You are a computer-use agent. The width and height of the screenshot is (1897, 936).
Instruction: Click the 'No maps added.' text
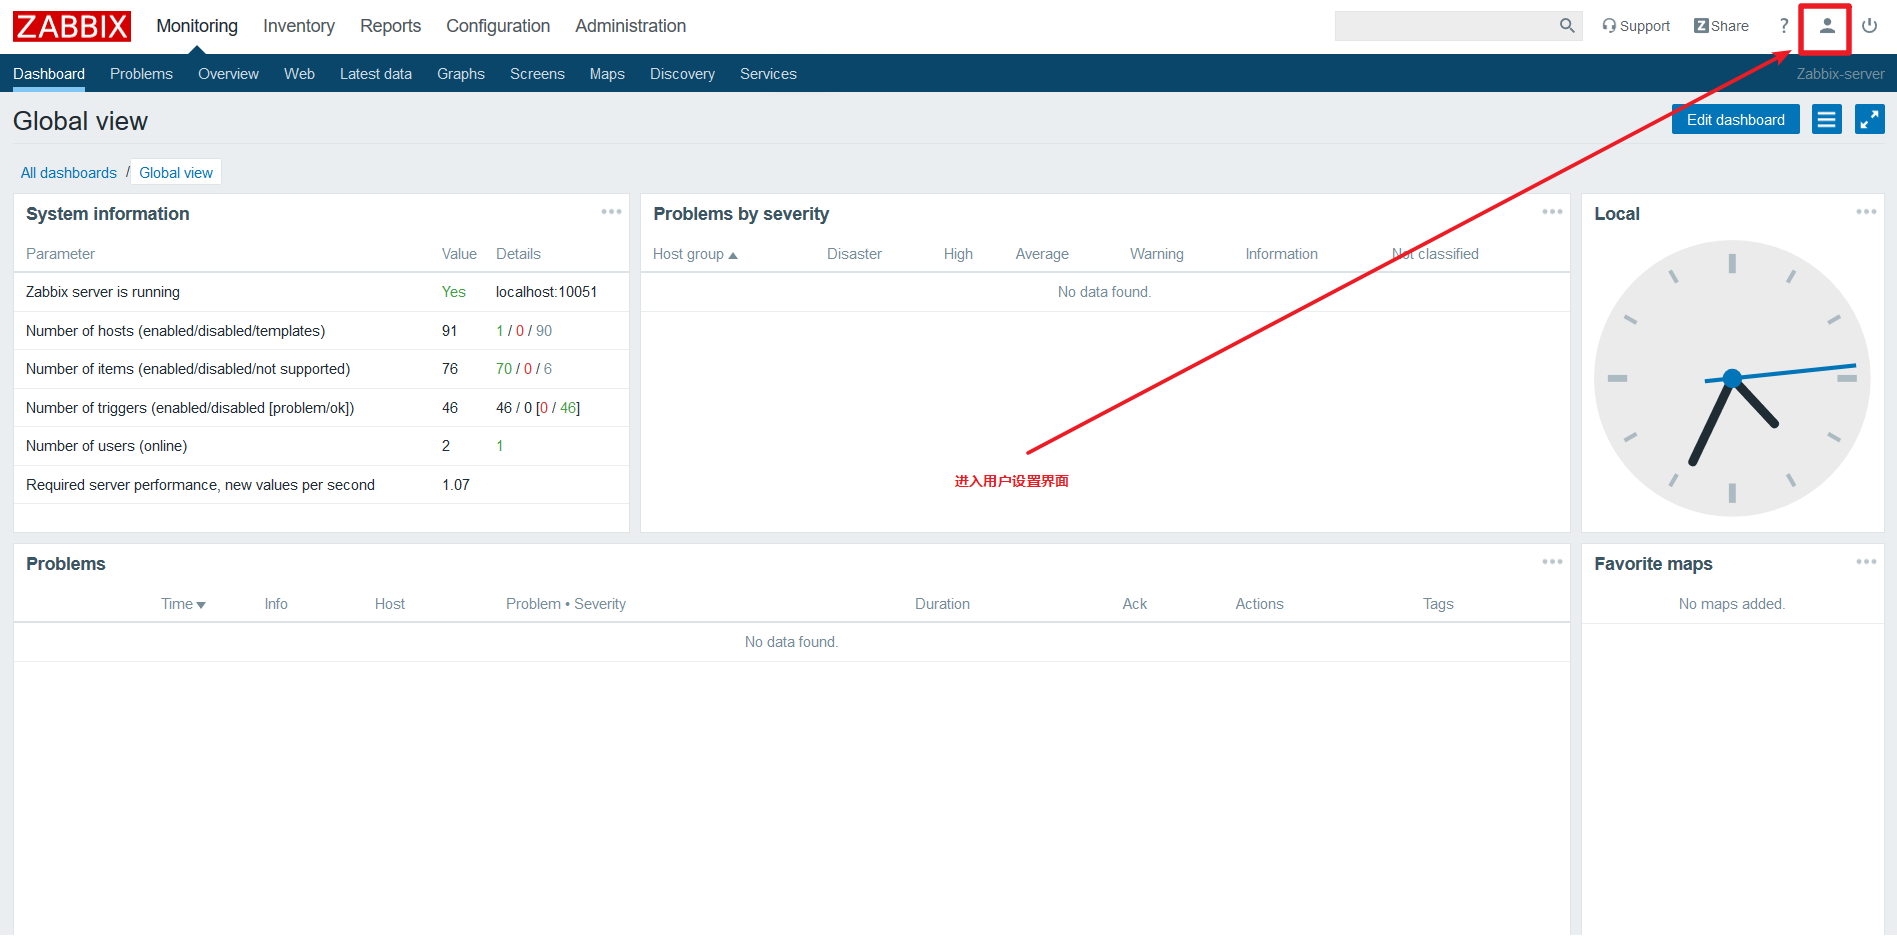pyautogui.click(x=1732, y=604)
